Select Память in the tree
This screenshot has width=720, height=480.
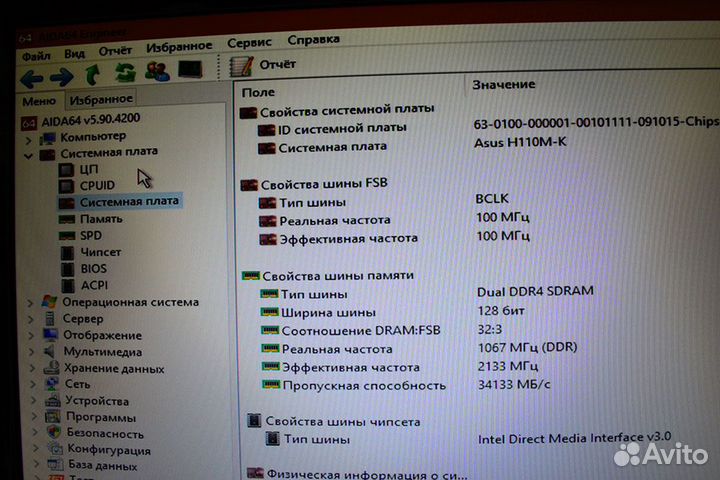click(x=101, y=219)
